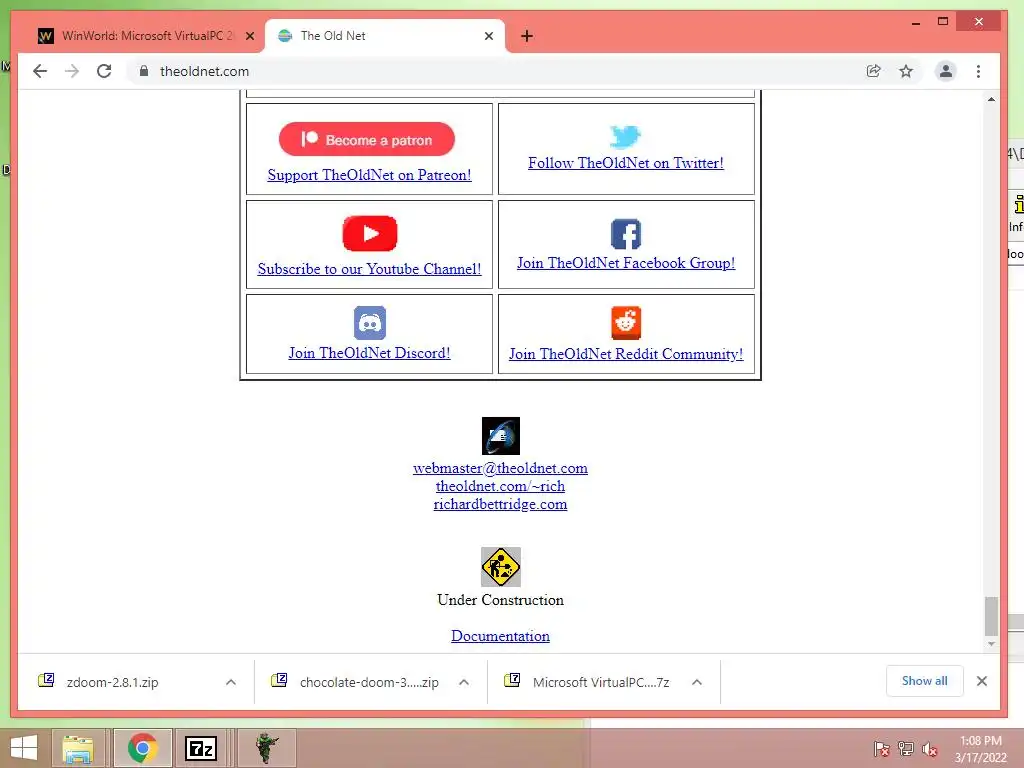Open Join TheOldNet Facebook Group link
The height and width of the screenshot is (768, 1024).
pos(626,263)
